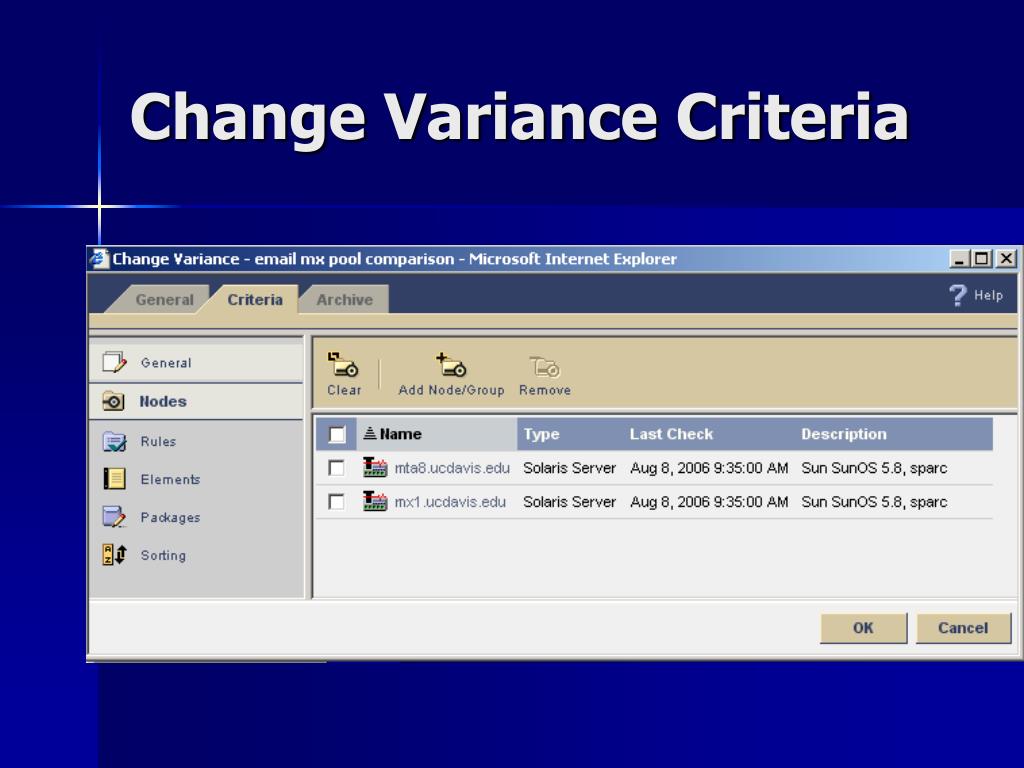Viewport: 1024px width, 768px height.
Task: Open the Packages section label
Action: [x=170, y=517]
